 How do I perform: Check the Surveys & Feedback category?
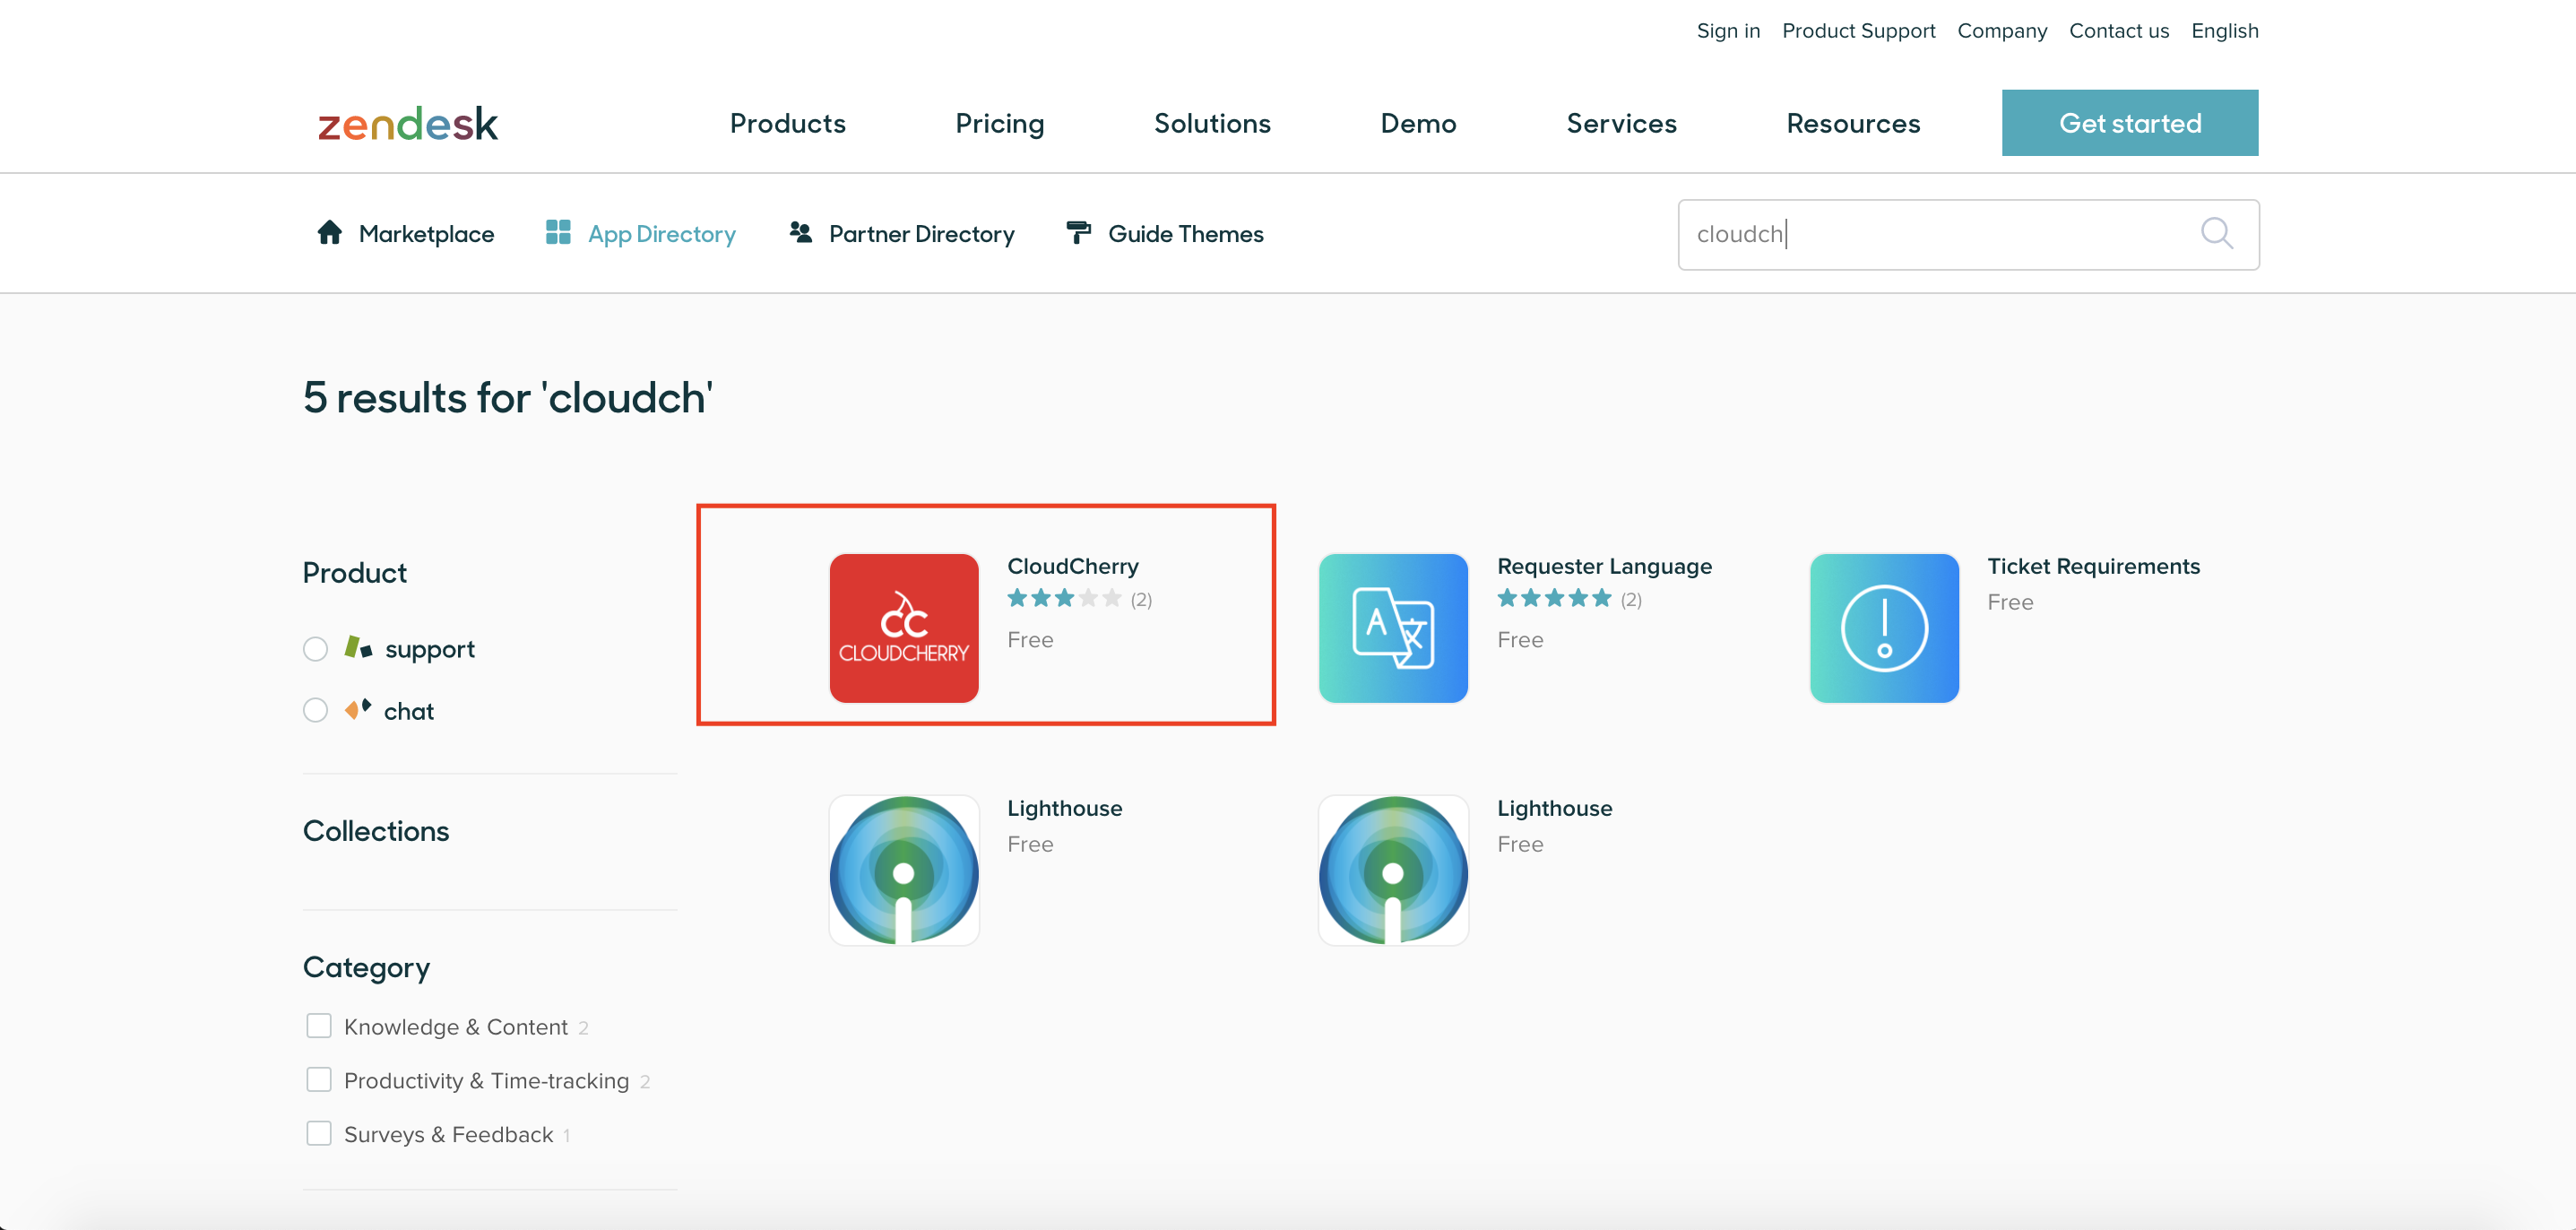click(x=319, y=1134)
